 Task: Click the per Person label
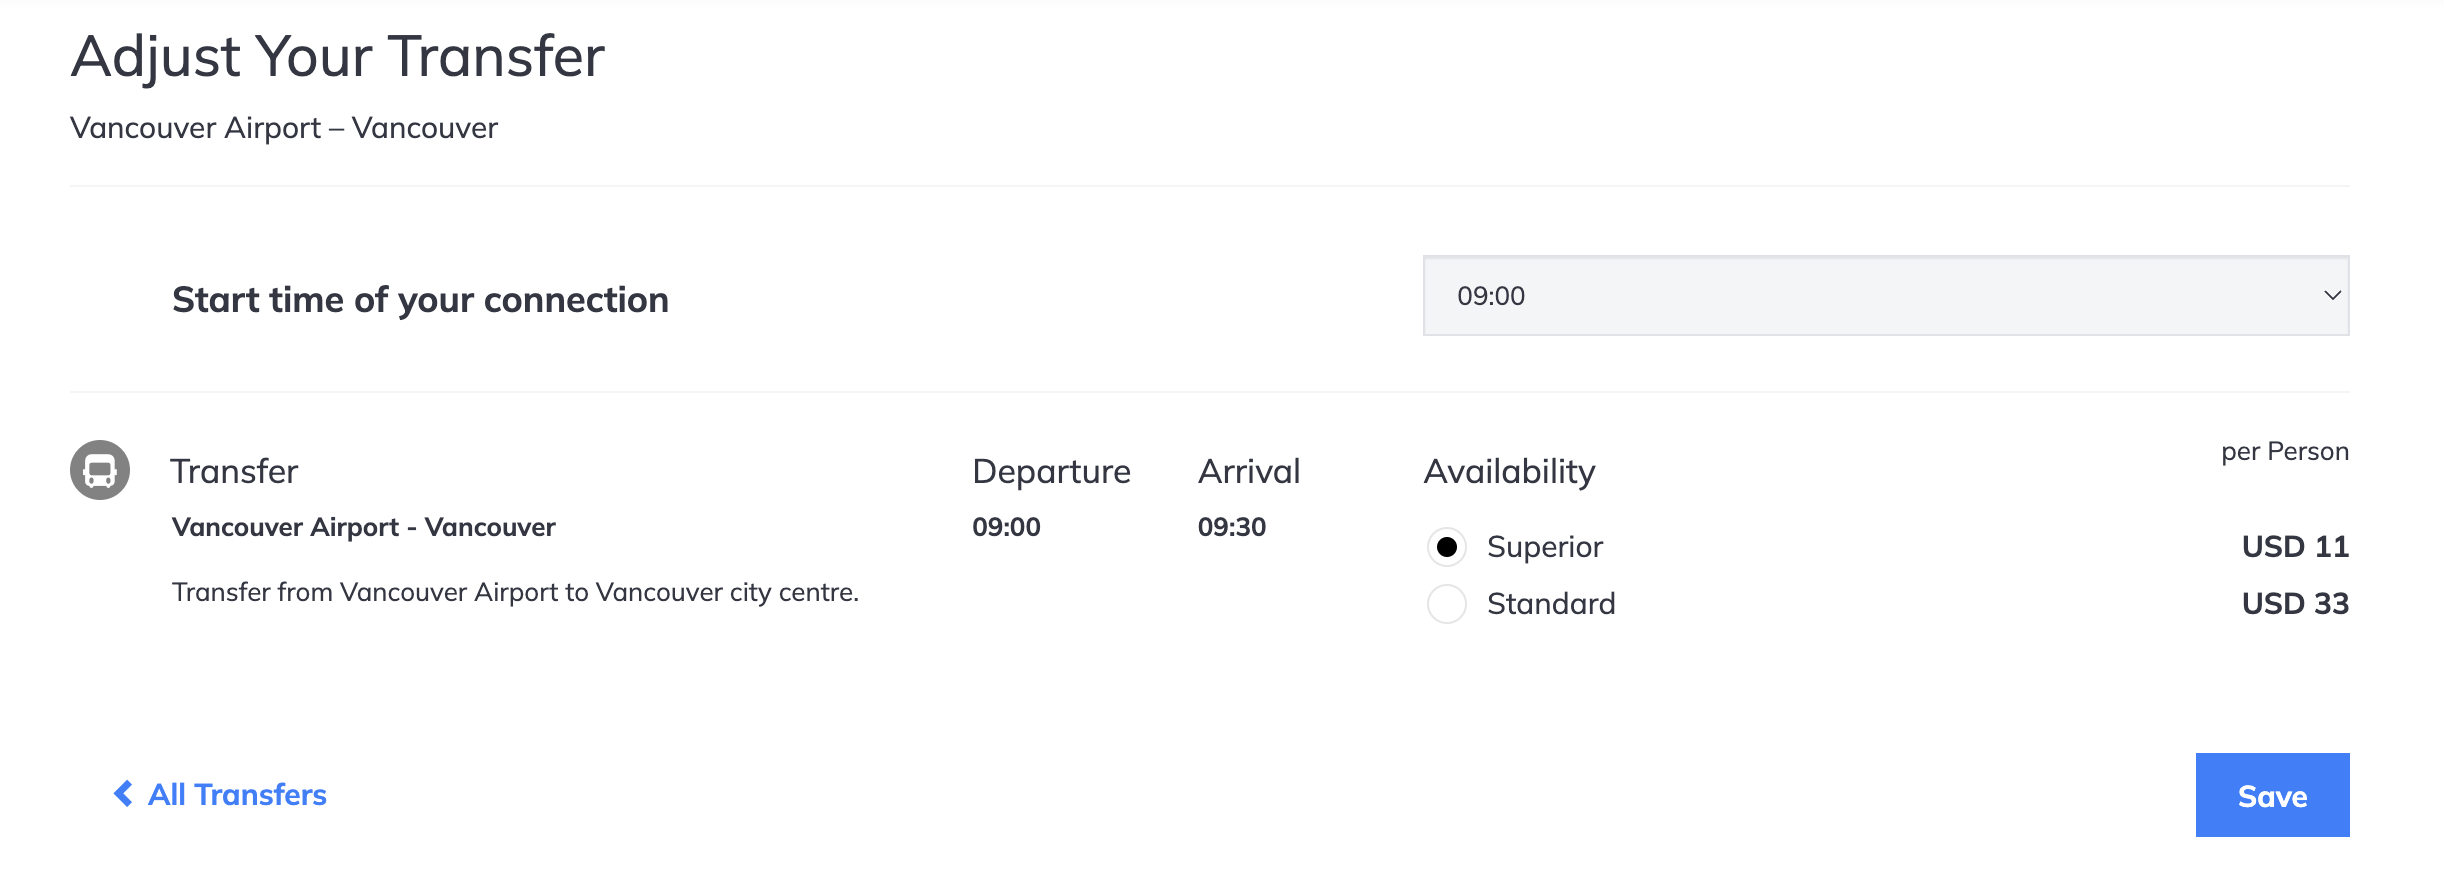pyautogui.click(x=2285, y=451)
